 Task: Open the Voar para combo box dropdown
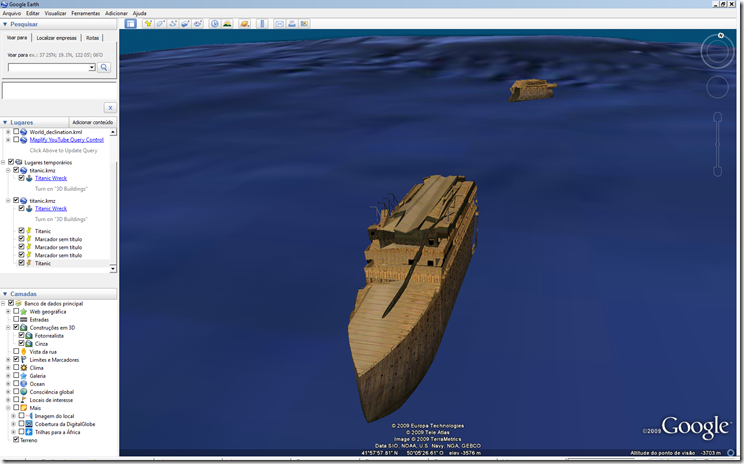click(92, 67)
